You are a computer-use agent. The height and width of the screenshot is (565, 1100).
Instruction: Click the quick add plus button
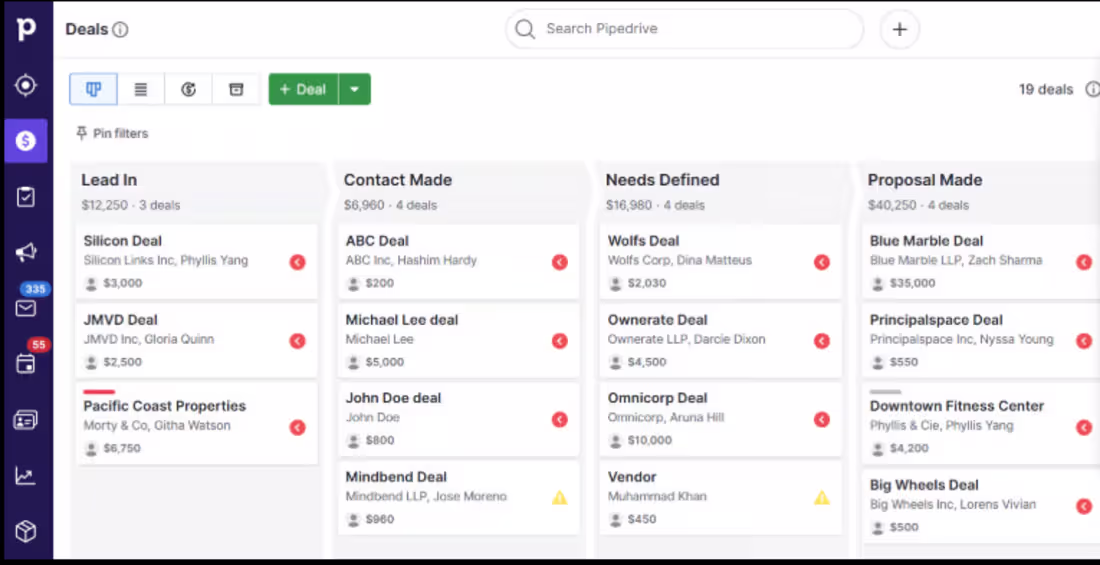899,29
